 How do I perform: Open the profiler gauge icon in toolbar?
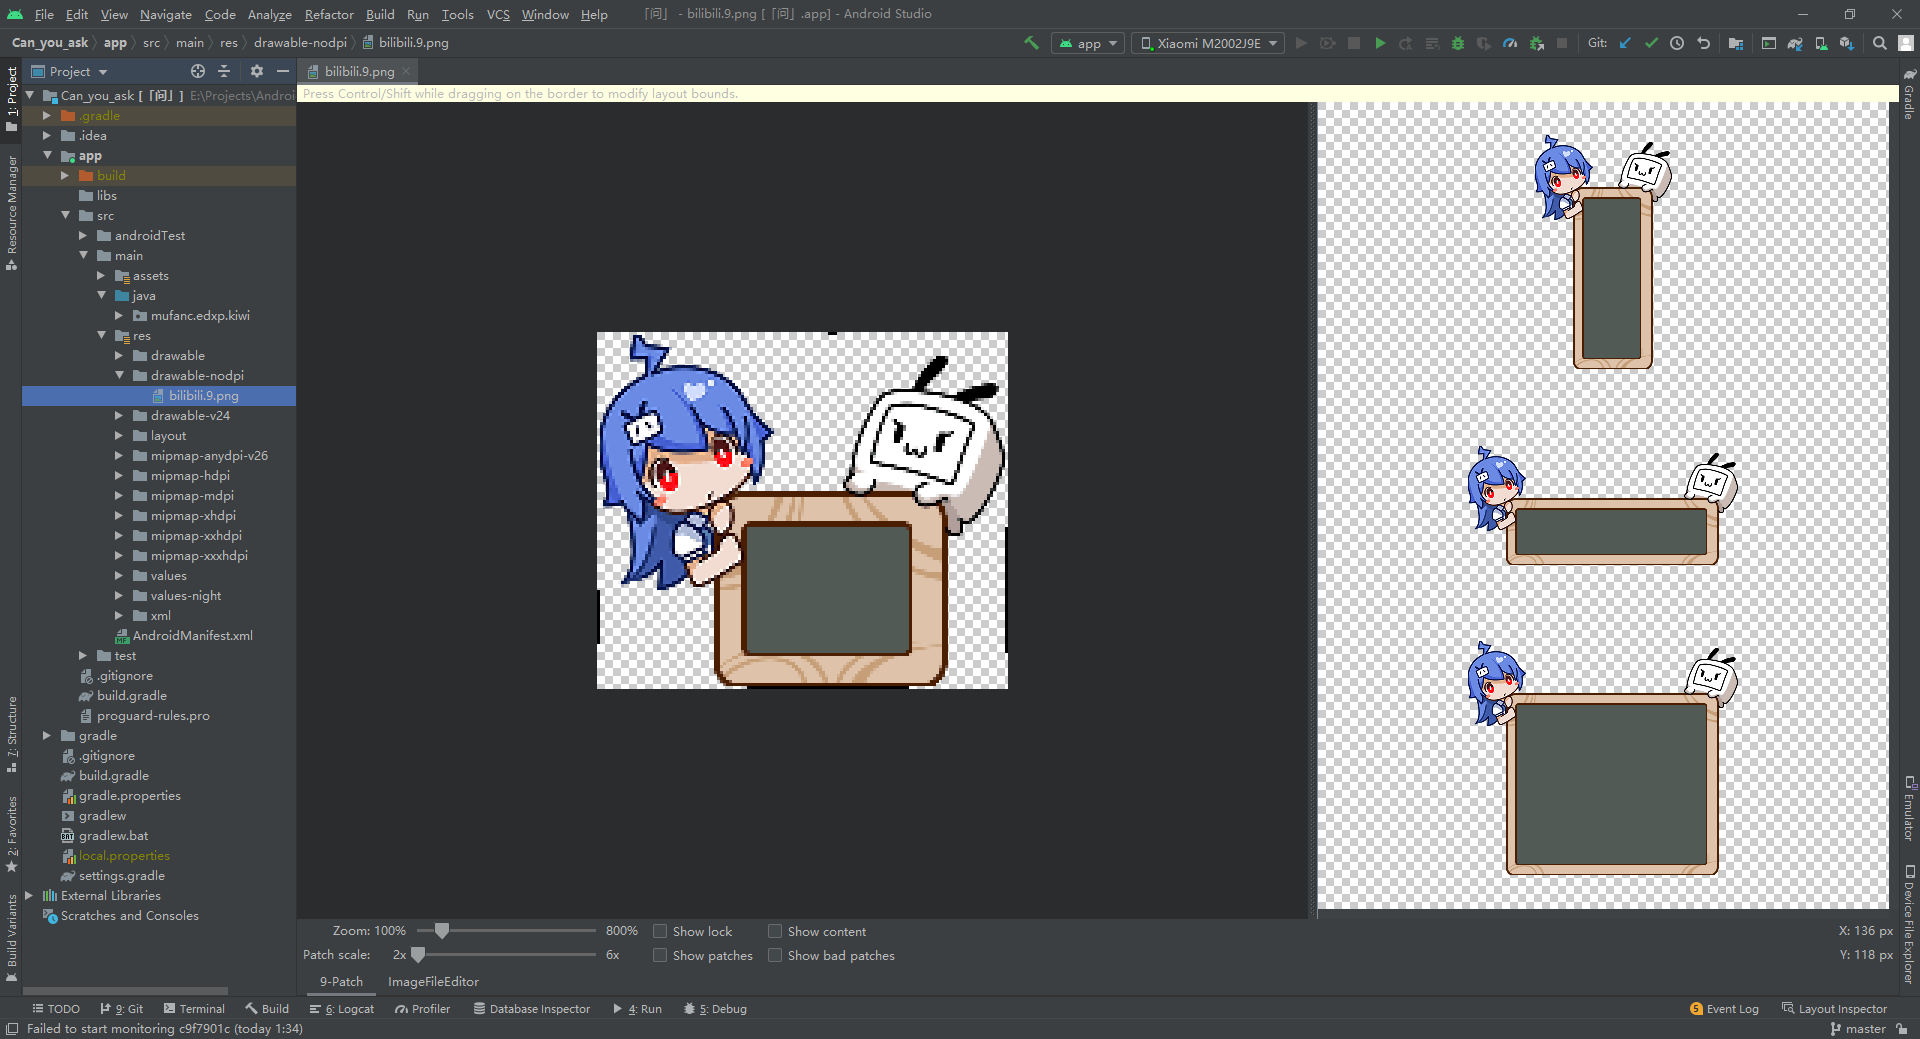pos(1510,43)
